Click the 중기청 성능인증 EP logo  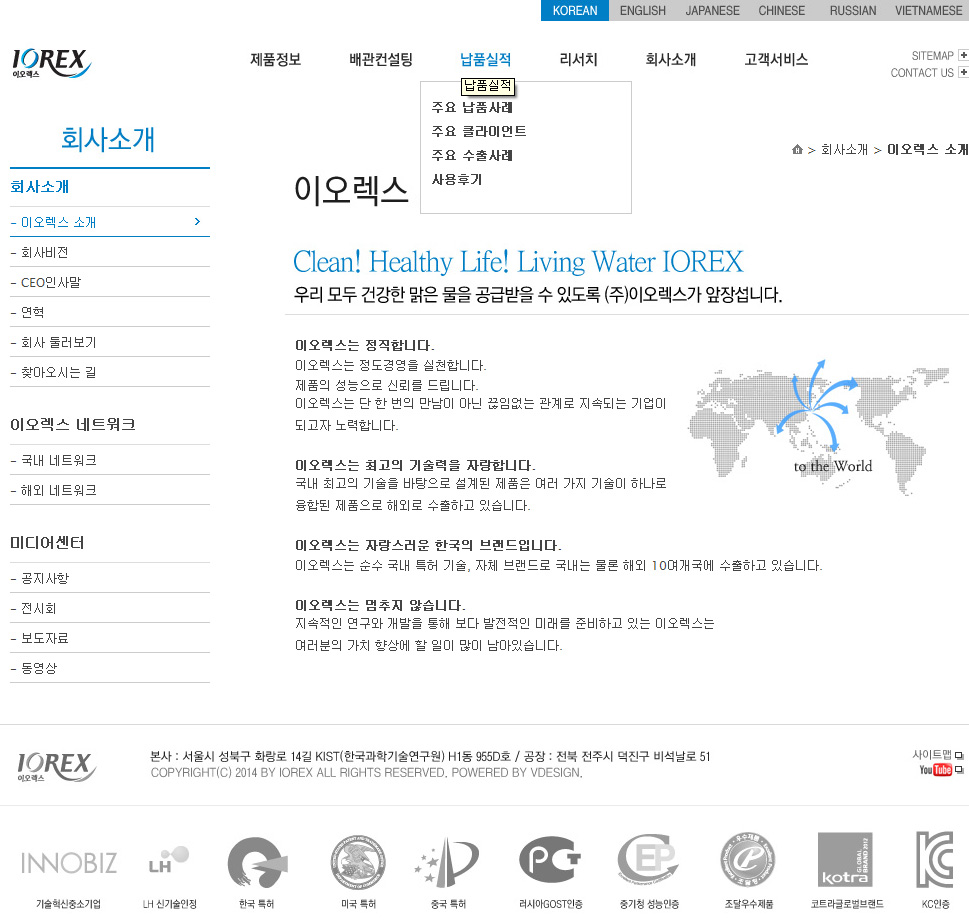648,860
